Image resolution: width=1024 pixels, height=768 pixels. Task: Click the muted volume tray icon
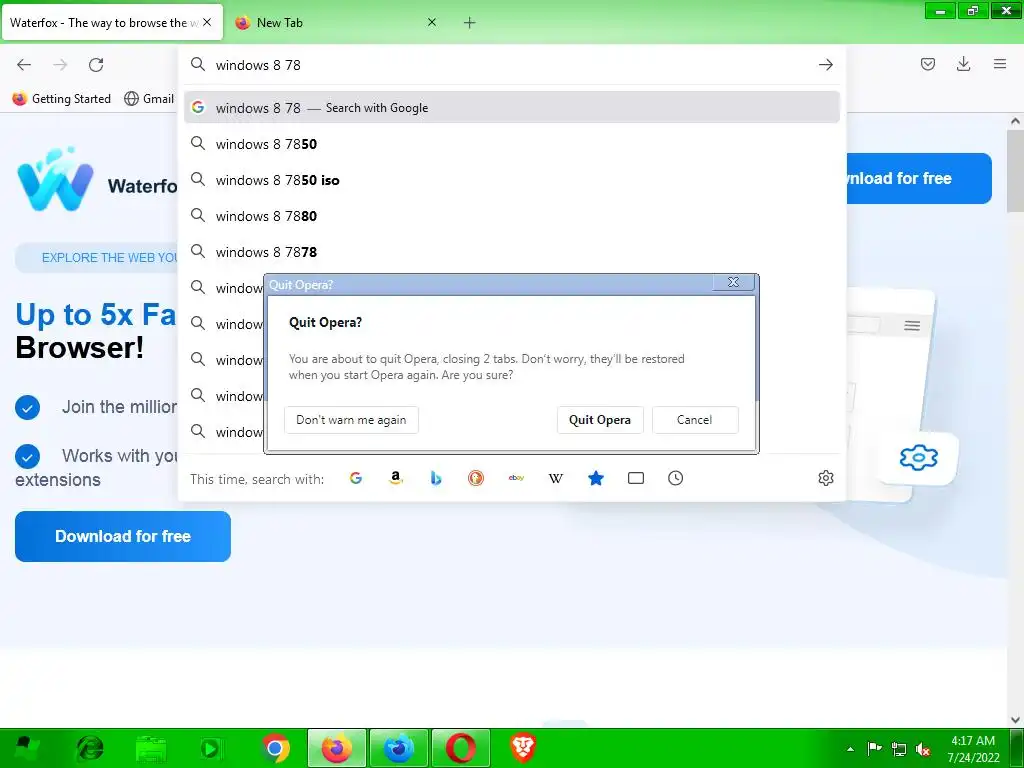[923, 749]
